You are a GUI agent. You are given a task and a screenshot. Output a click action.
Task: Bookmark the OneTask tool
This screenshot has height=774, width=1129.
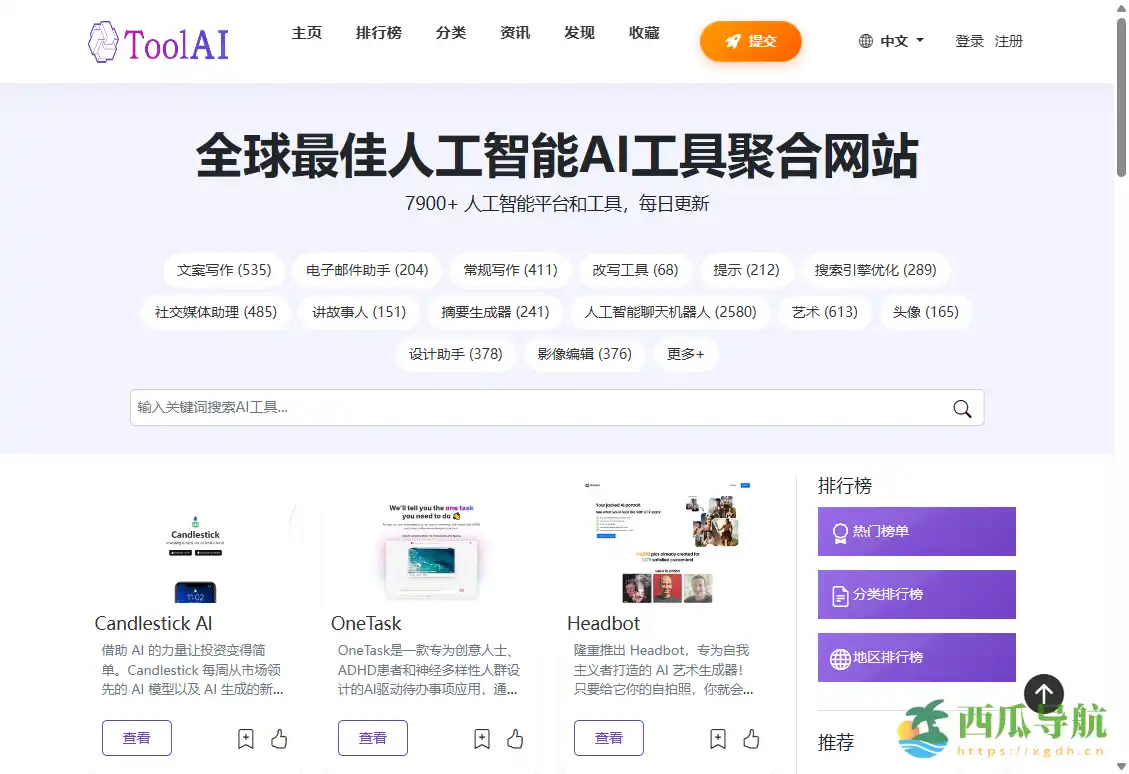click(482, 739)
